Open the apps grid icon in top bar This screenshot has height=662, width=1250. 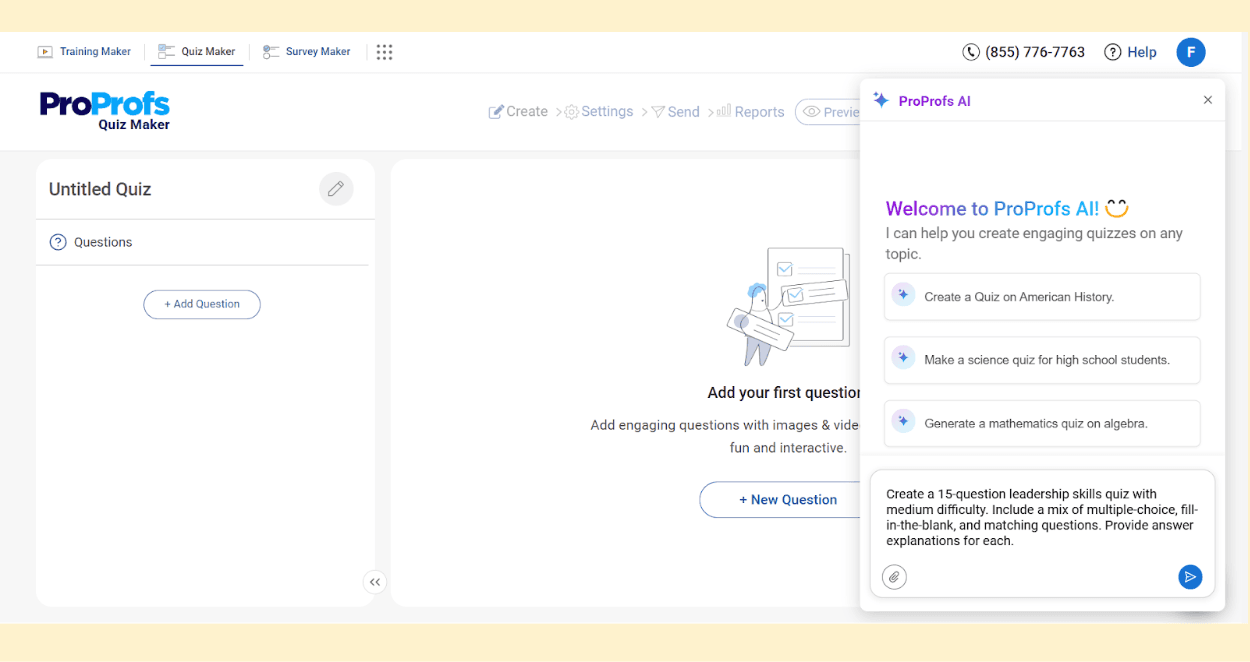click(x=384, y=52)
